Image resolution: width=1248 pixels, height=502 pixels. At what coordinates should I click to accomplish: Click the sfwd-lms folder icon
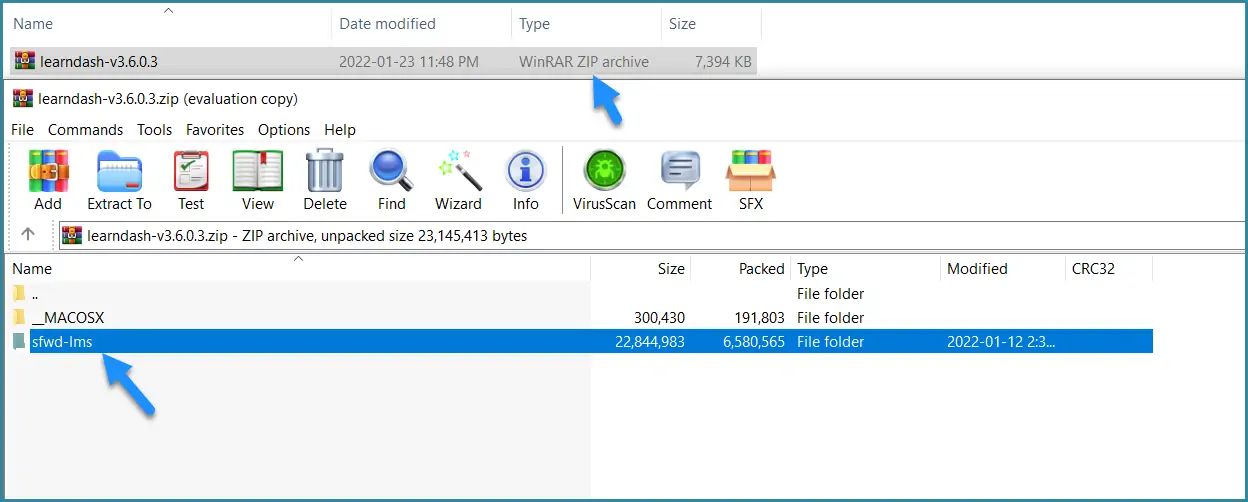tap(18, 342)
